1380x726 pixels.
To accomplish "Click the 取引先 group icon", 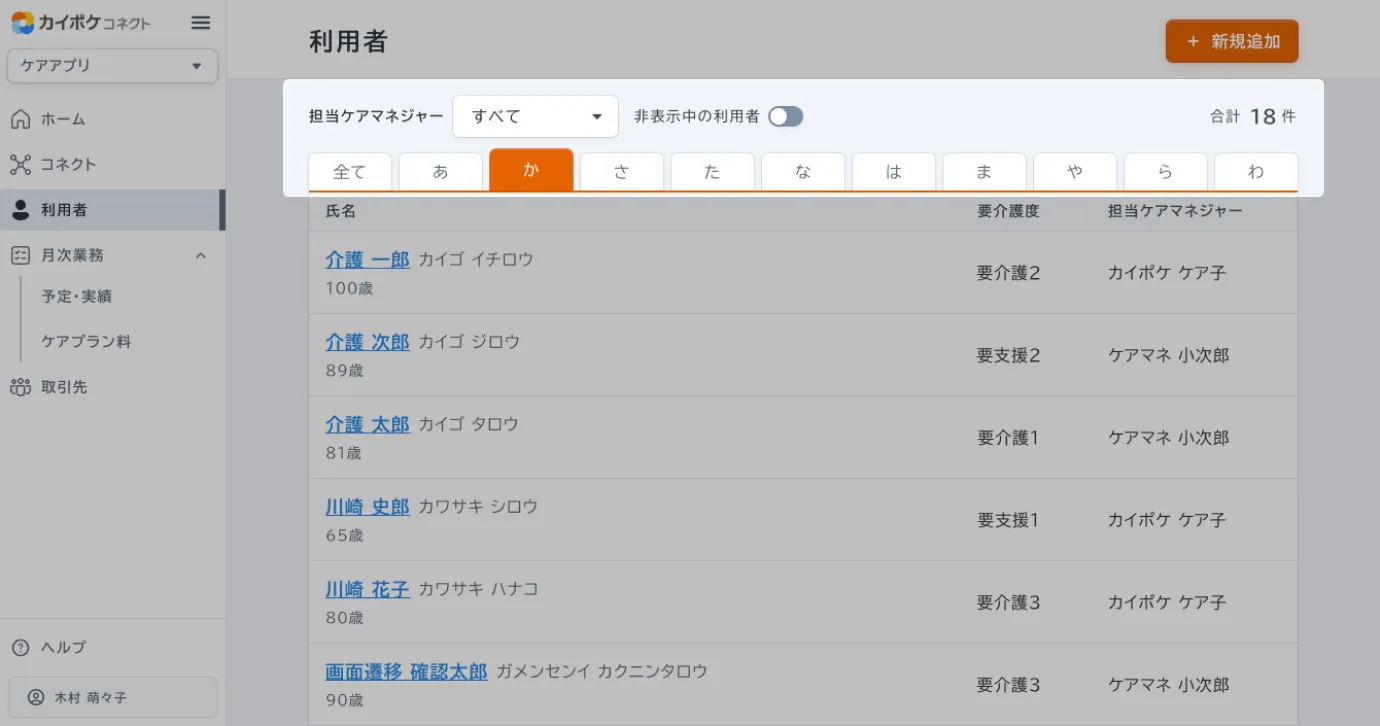I will point(20,387).
